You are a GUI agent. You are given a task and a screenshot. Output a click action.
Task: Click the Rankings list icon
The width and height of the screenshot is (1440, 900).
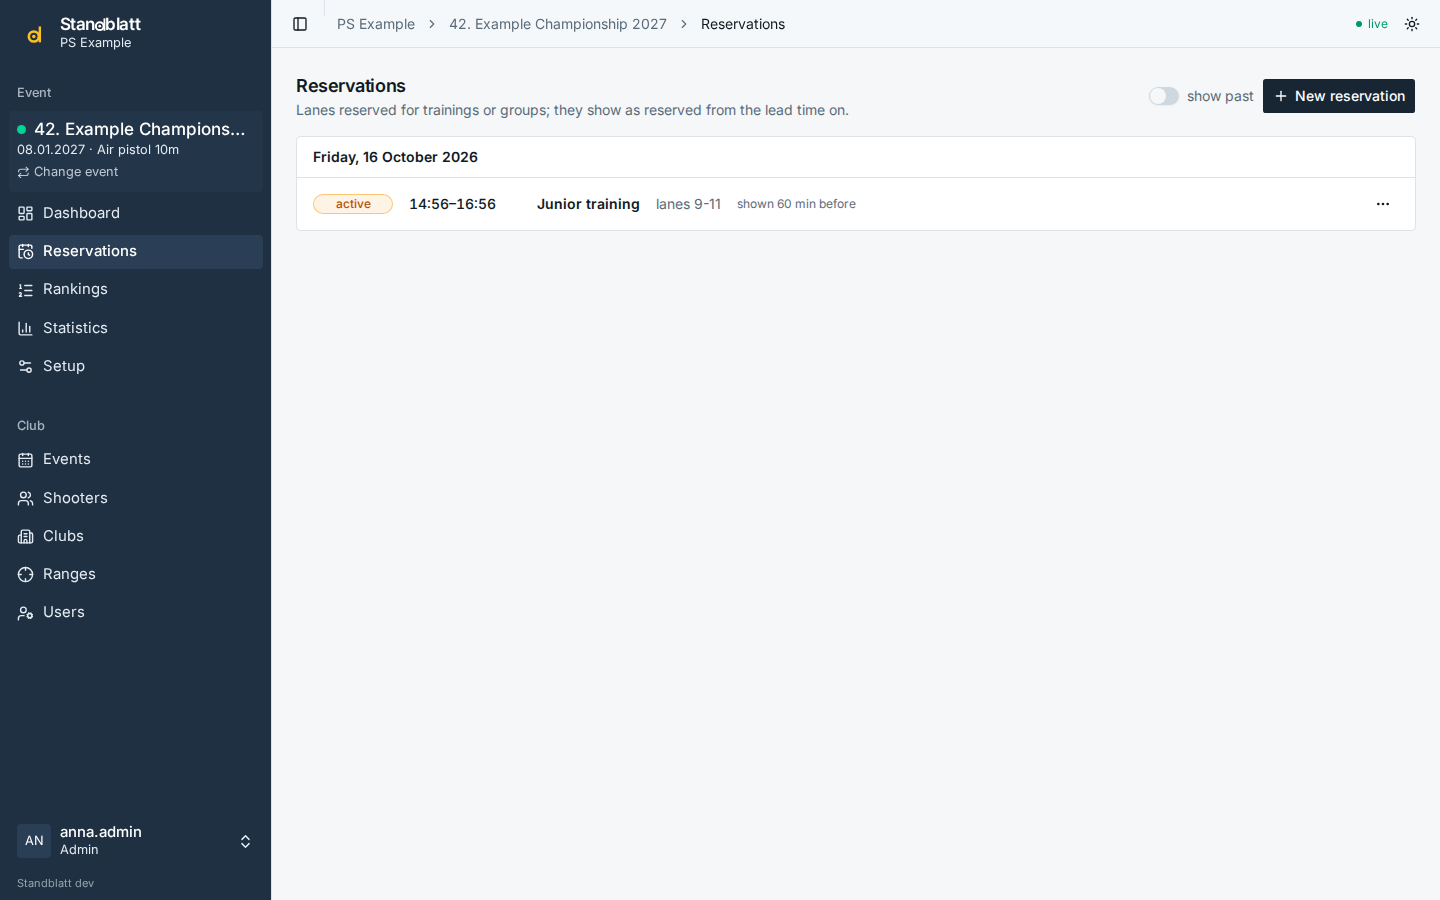(x=26, y=290)
